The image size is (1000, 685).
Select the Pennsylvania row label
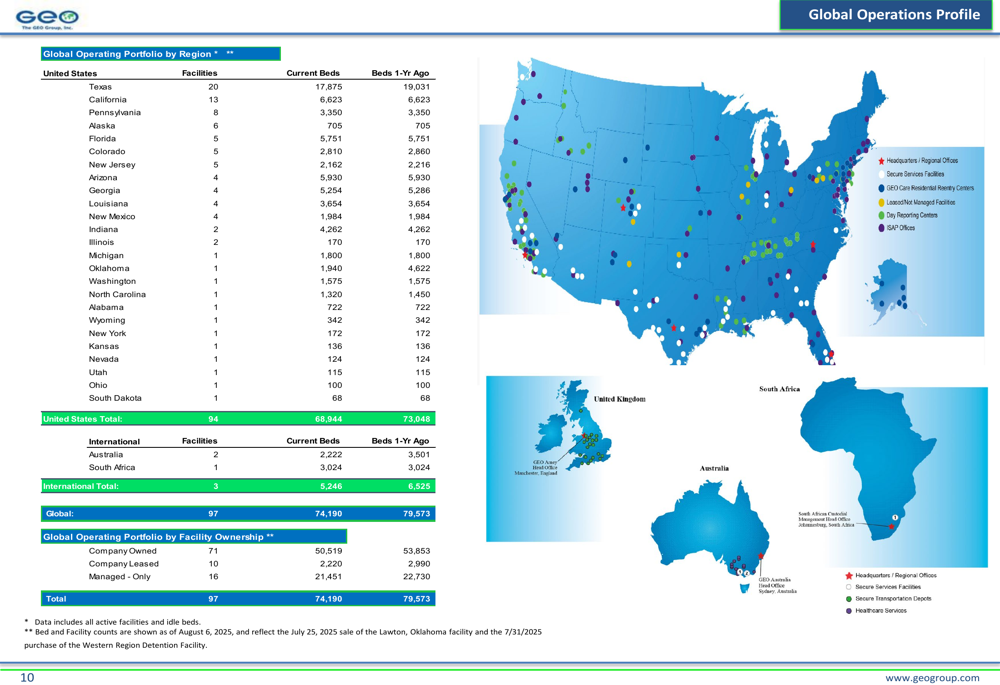(x=115, y=112)
